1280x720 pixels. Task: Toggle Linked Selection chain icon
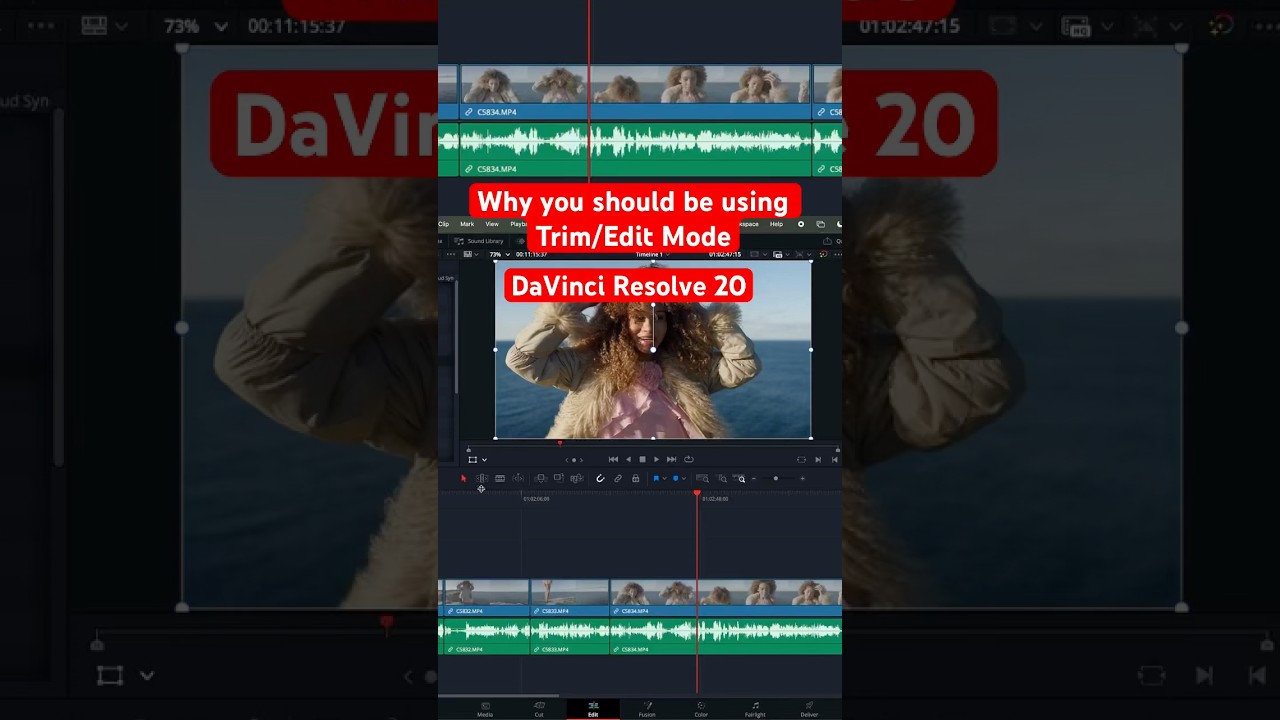click(618, 478)
